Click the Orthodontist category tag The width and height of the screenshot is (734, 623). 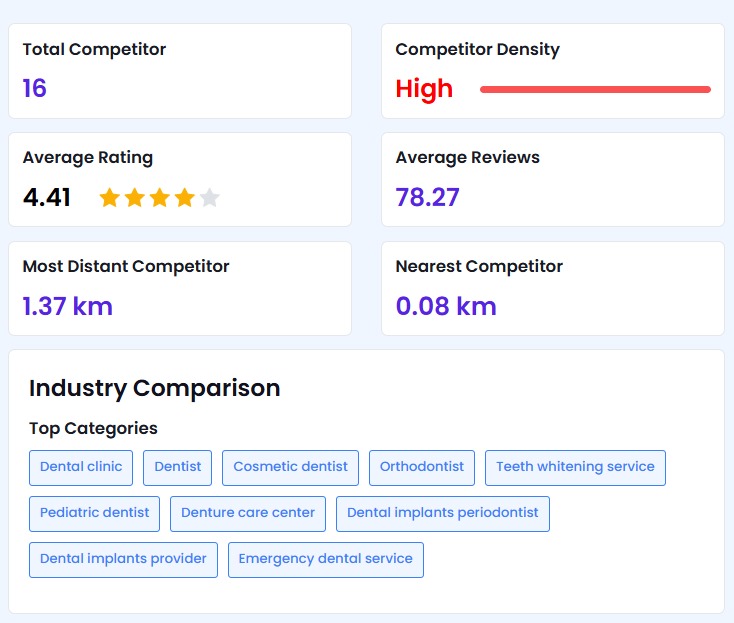[x=422, y=467]
